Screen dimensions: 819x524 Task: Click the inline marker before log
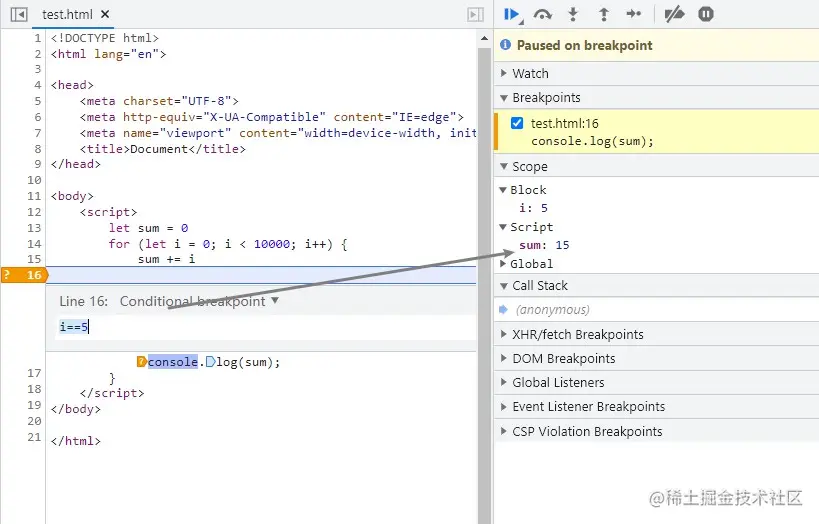coord(210,362)
